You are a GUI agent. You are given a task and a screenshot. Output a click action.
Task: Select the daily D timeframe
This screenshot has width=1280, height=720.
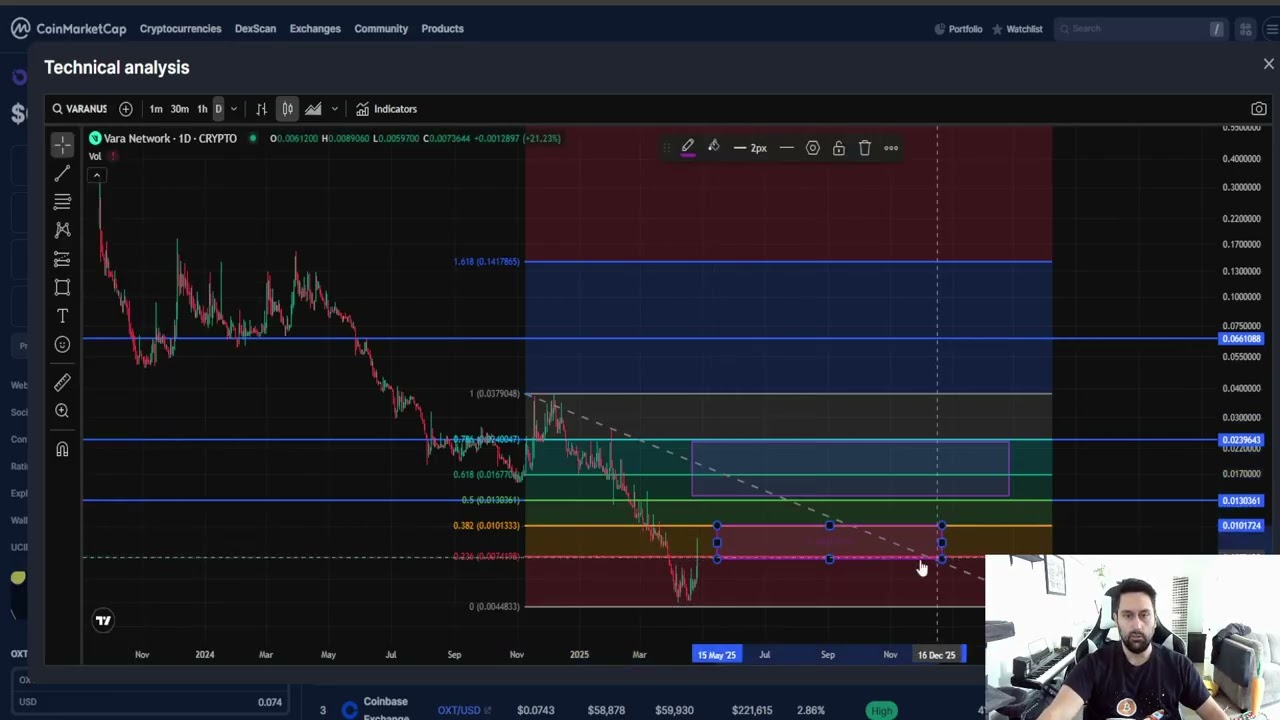point(218,109)
